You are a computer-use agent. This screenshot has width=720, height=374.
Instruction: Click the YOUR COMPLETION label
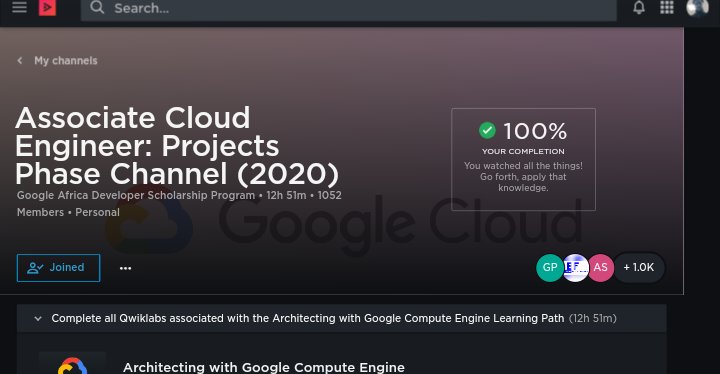pyautogui.click(x=523, y=152)
